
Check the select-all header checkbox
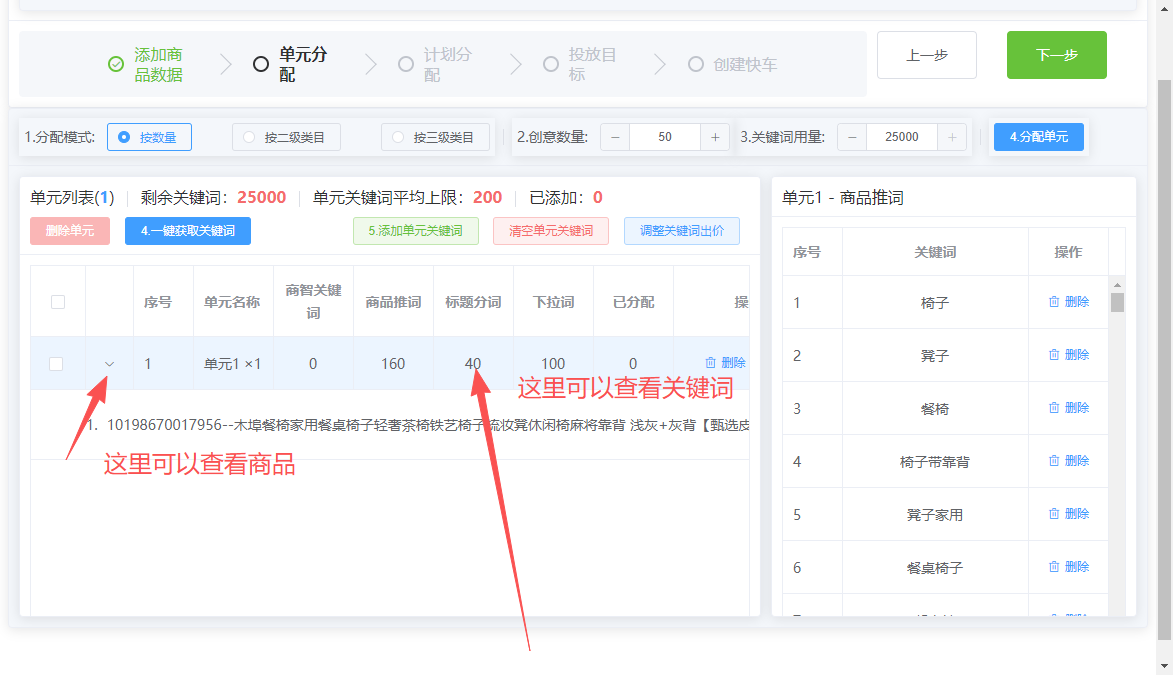pyautogui.click(x=58, y=302)
